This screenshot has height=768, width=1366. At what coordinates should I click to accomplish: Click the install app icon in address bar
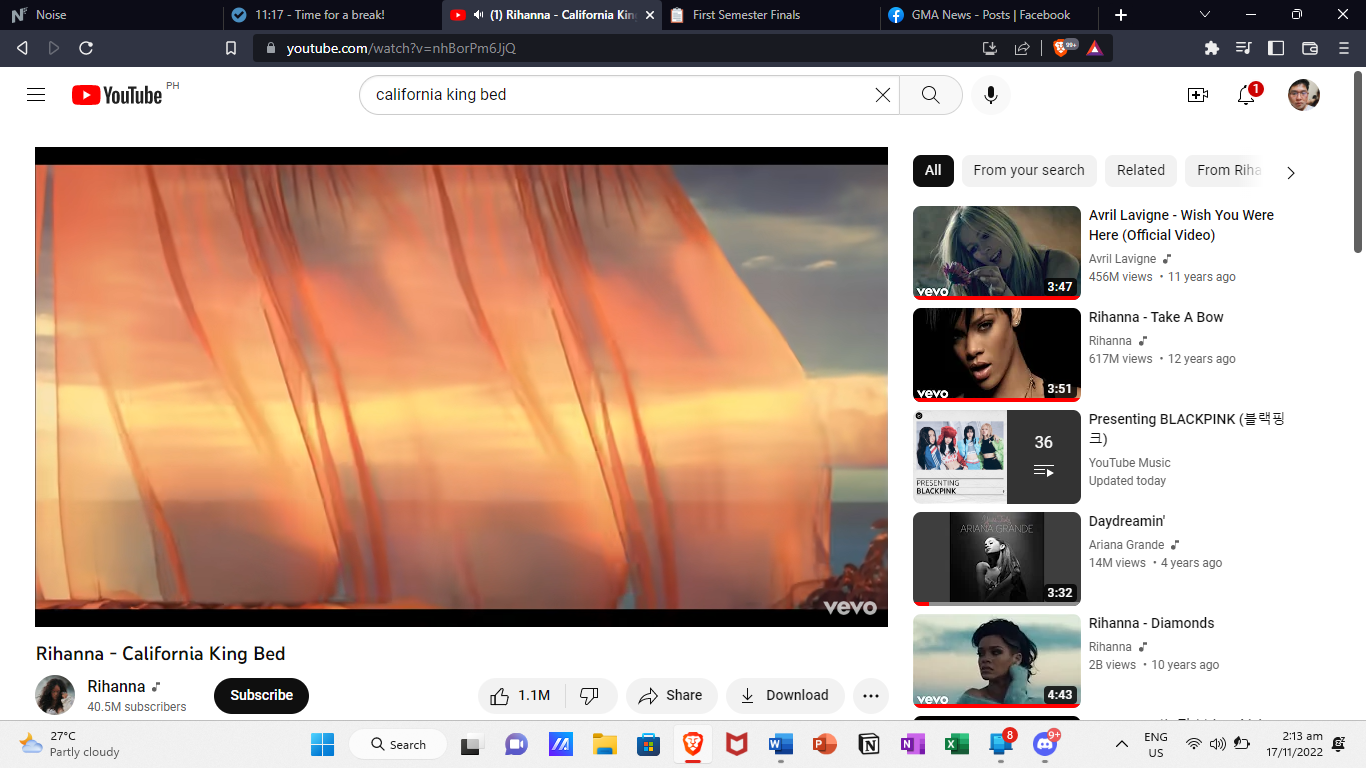coord(990,48)
